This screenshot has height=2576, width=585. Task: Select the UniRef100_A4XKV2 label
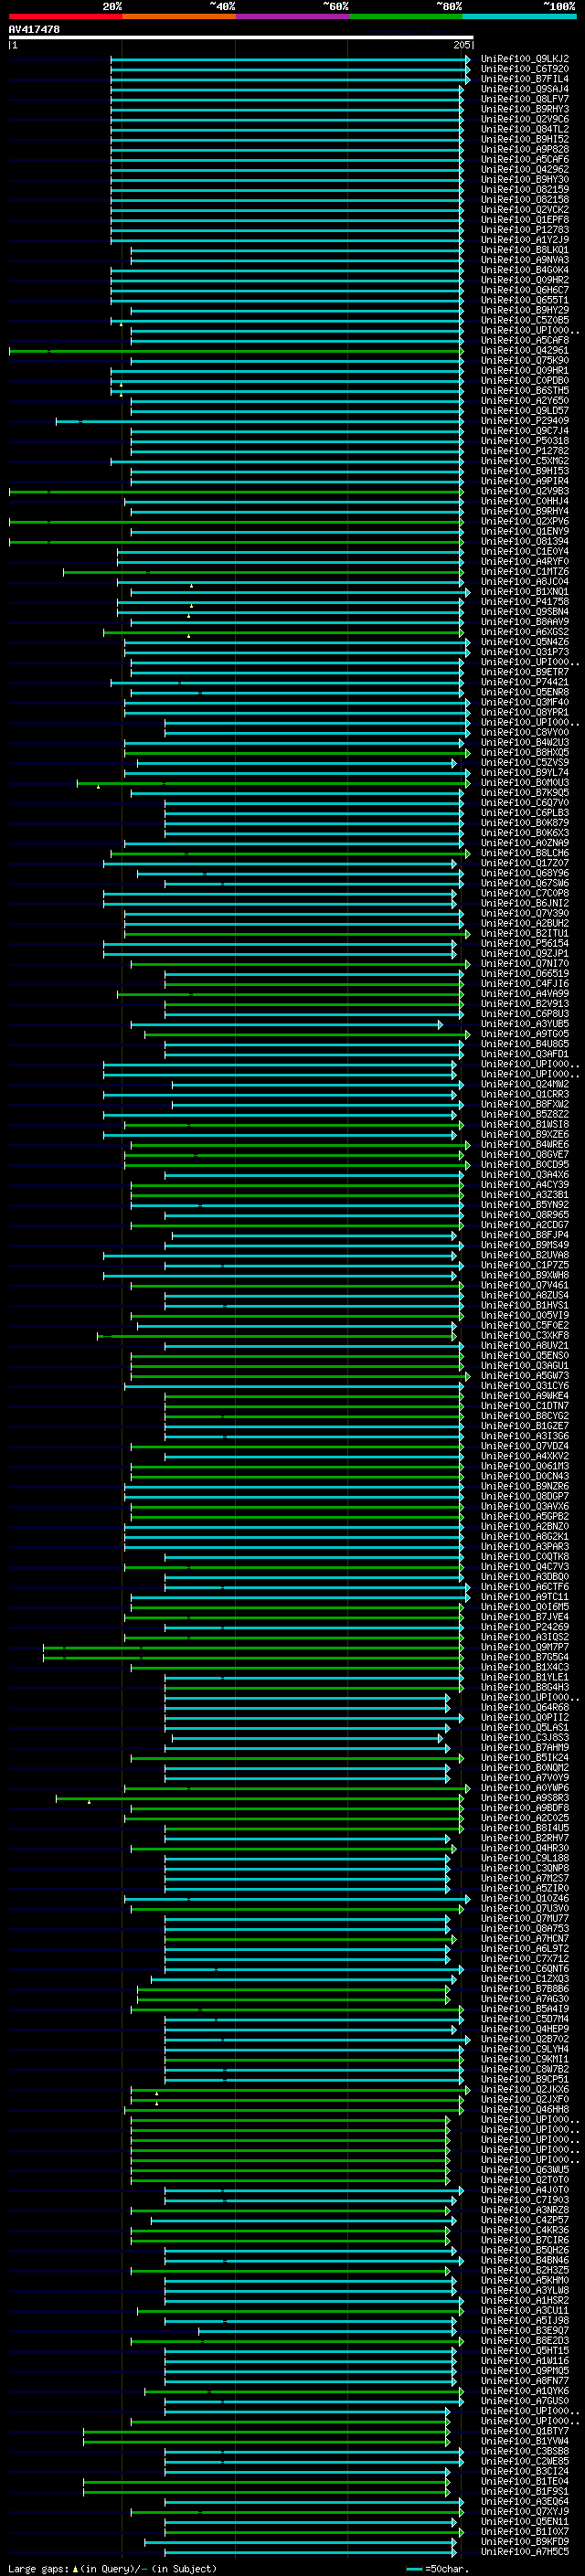click(524, 1455)
